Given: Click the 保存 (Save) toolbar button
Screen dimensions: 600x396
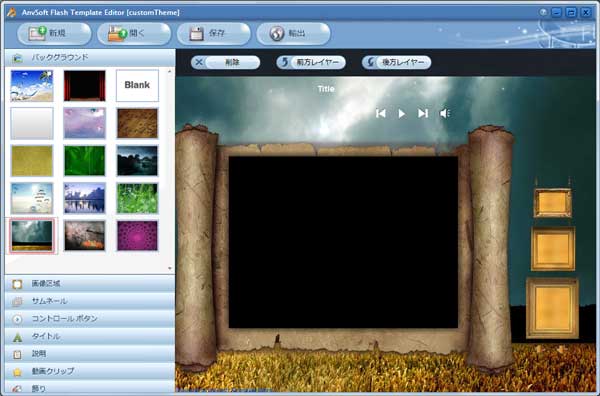Looking at the screenshot, I should click(x=214, y=34).
